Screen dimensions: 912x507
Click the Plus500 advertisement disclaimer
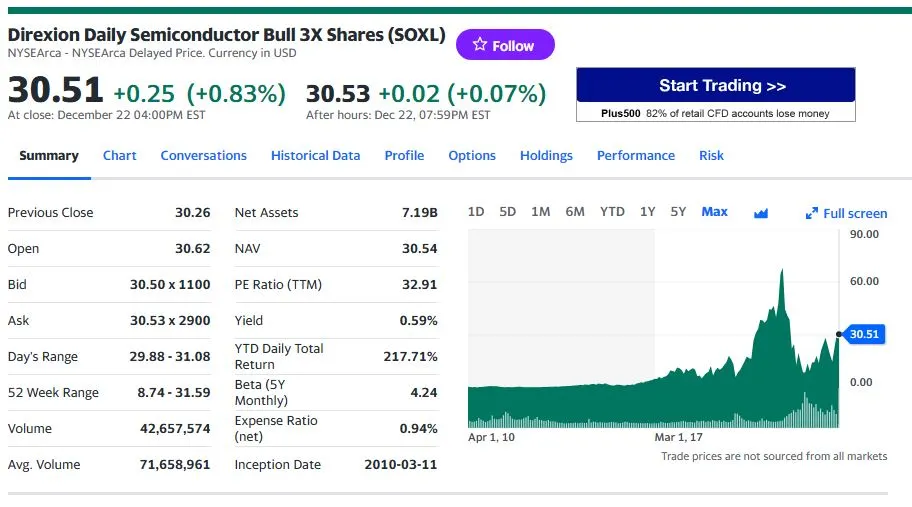tap(715, 113)
